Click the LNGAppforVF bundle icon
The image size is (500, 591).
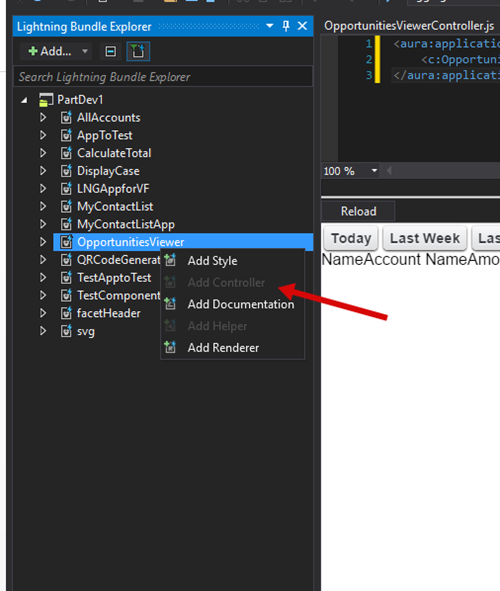66,188
